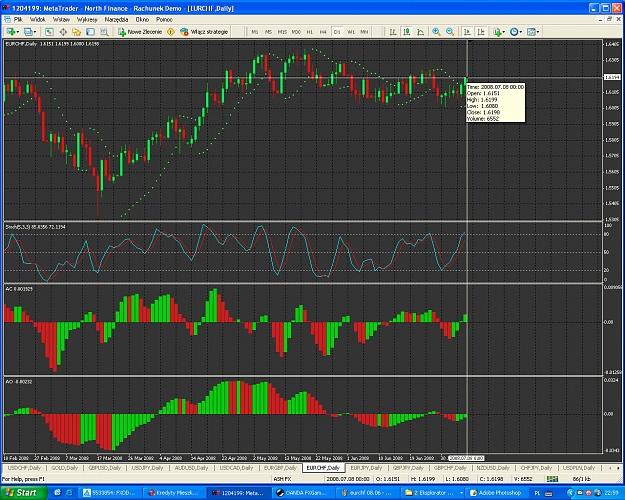Viewport: 625px width, 500px height.
Task: Expand the periods dropdown arrow
Action: point(521,32)
